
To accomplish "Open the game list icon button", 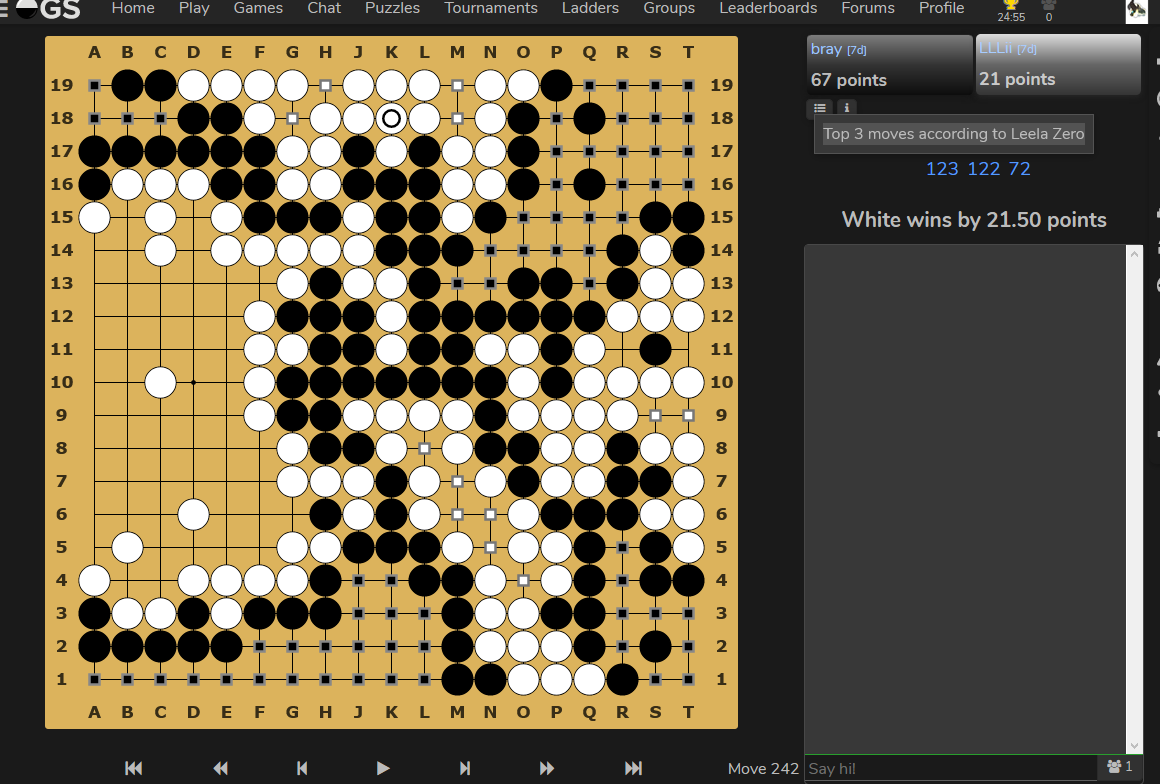I will coord(820,108).
